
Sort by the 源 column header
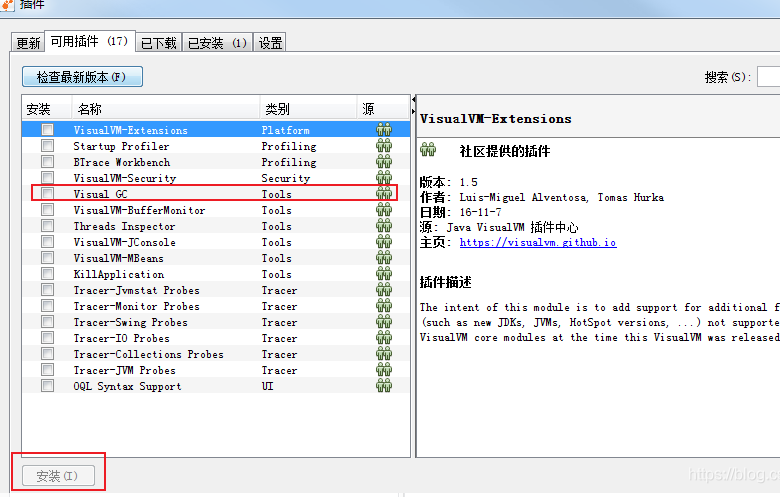pos(383,108)
